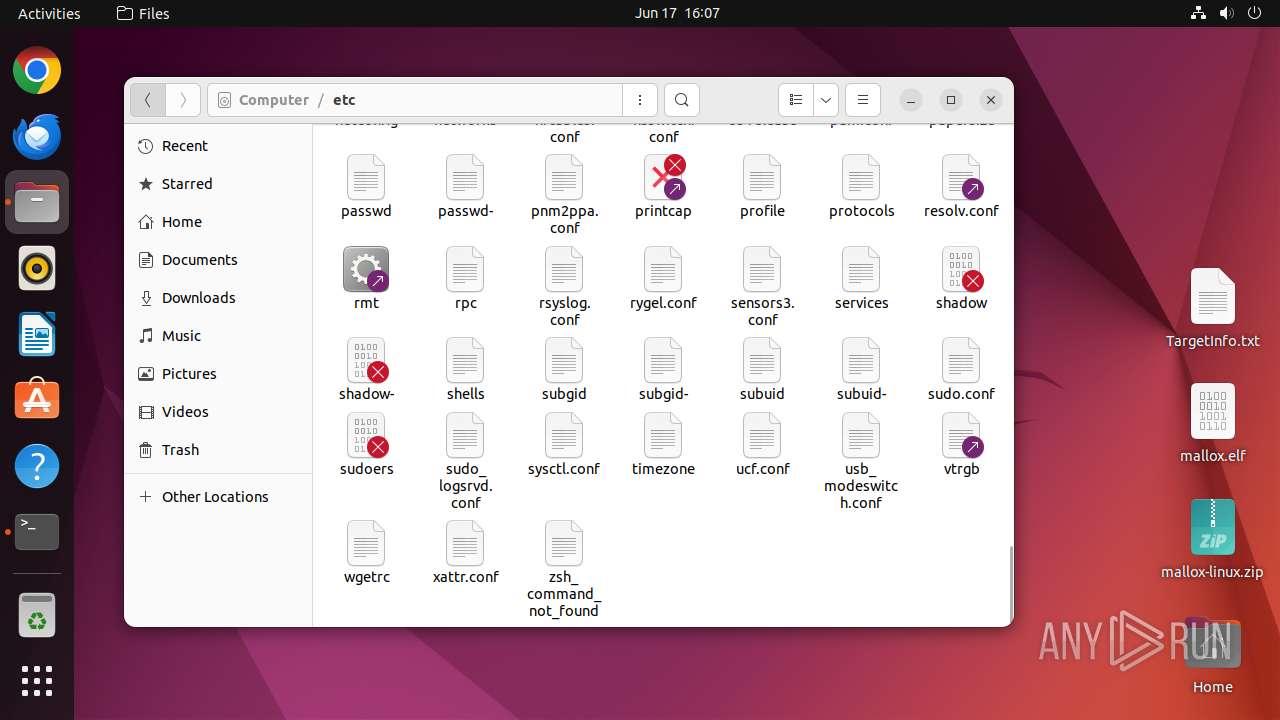Click the etc path segment

tap(344, 100)
